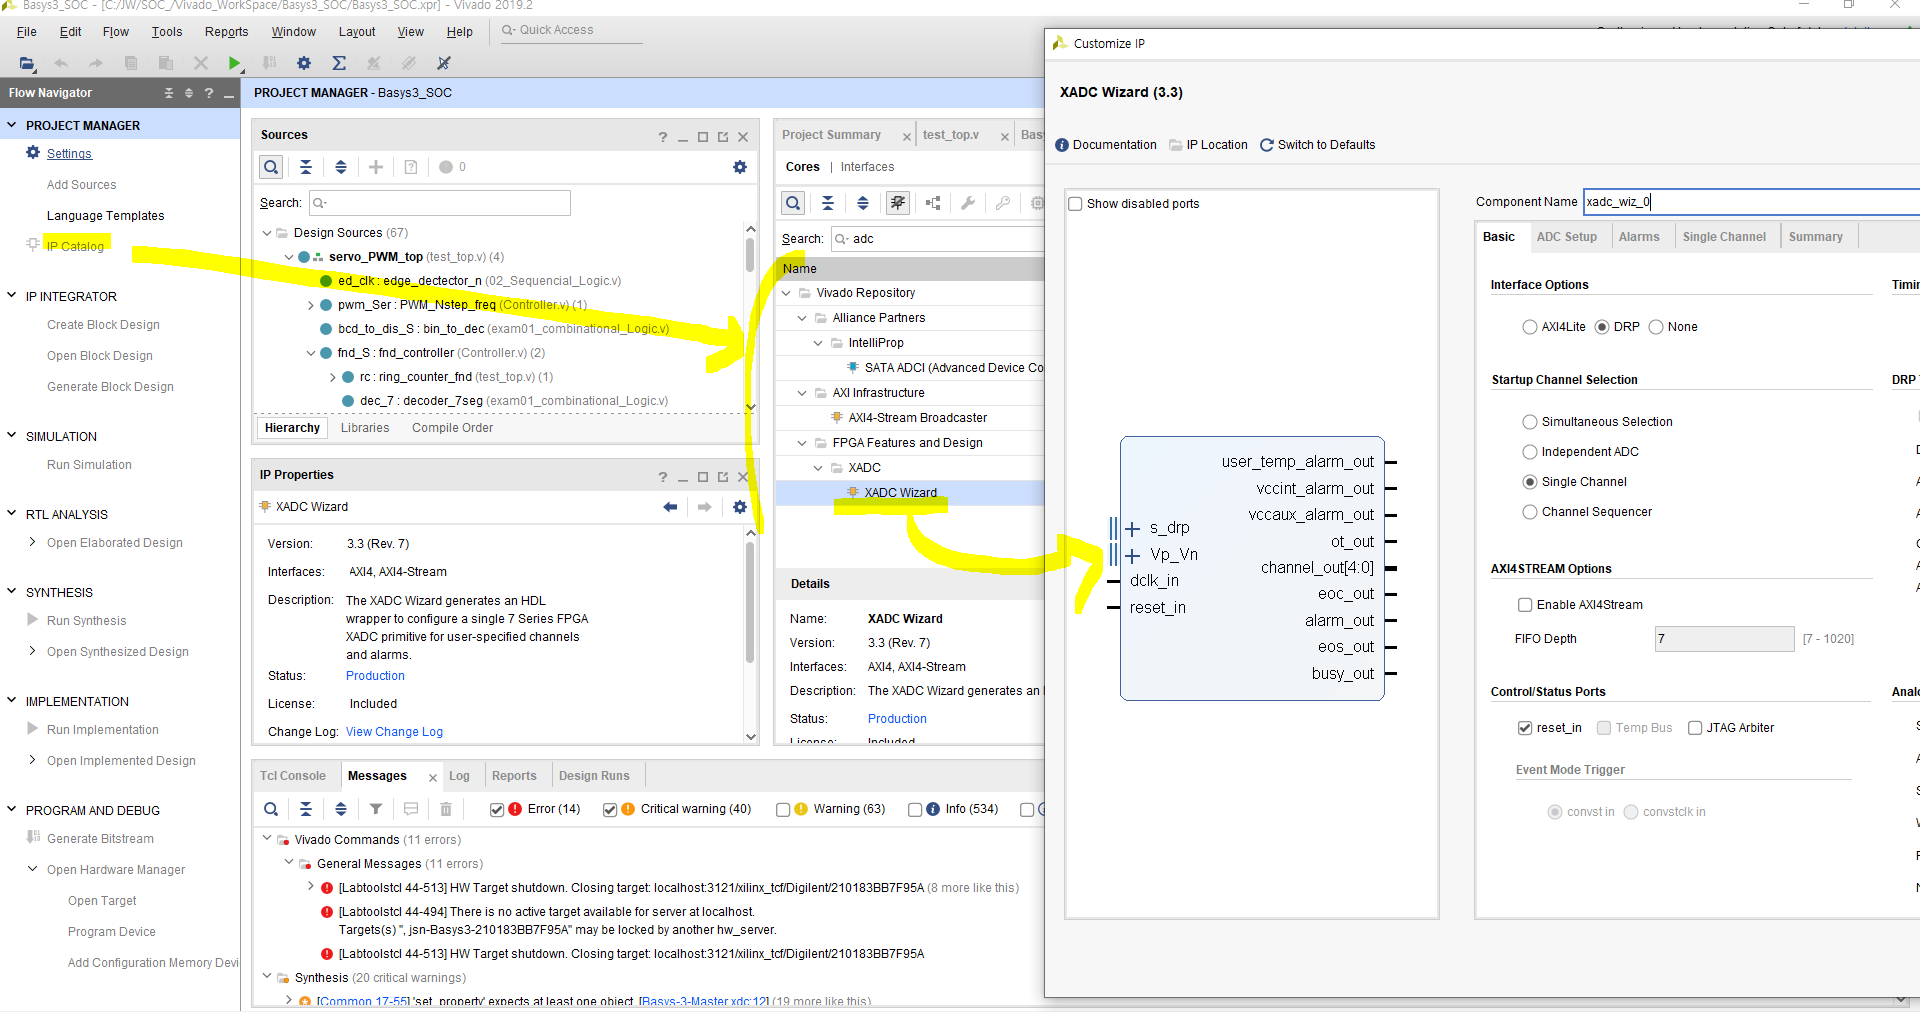Choose Simultaneous Selection startup mode
1920x1012 pixels.
(1529, 422)
